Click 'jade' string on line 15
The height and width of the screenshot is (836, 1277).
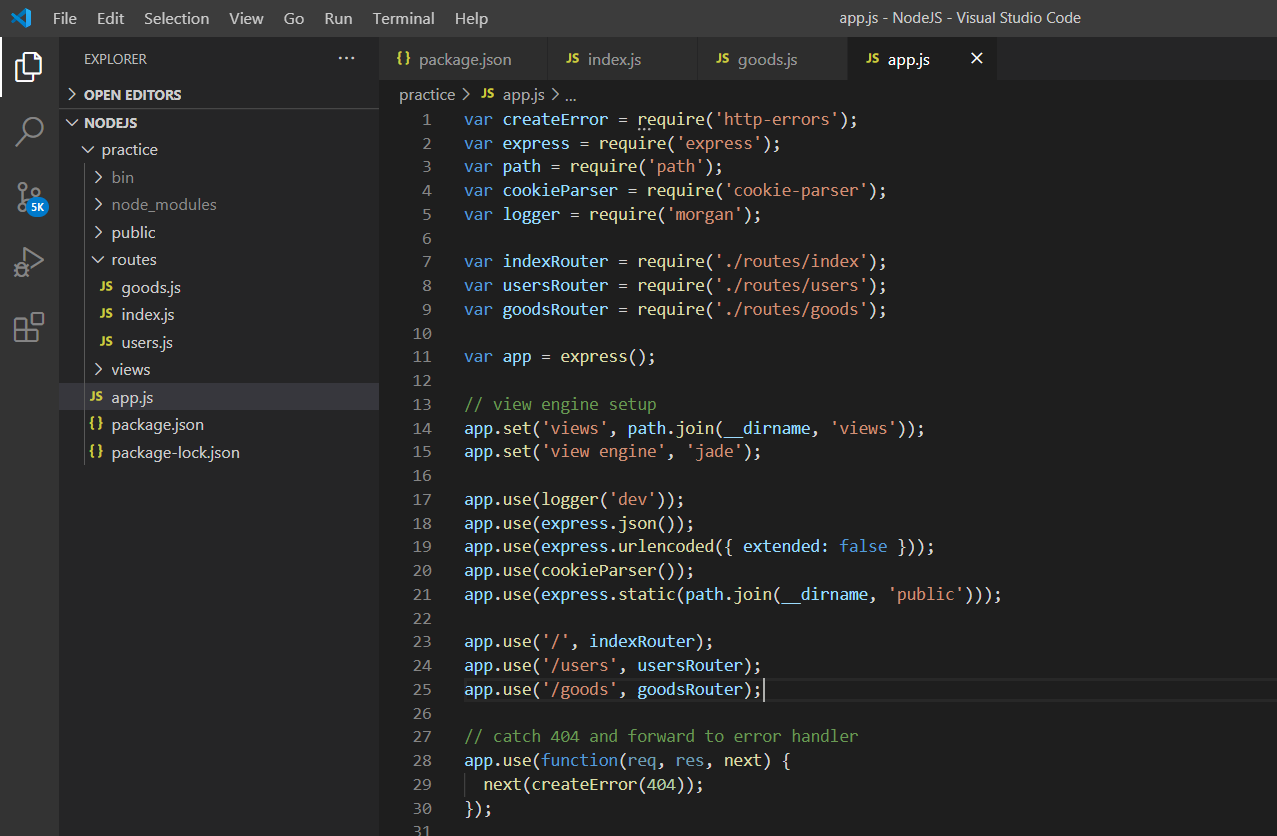tap(714, 451)
